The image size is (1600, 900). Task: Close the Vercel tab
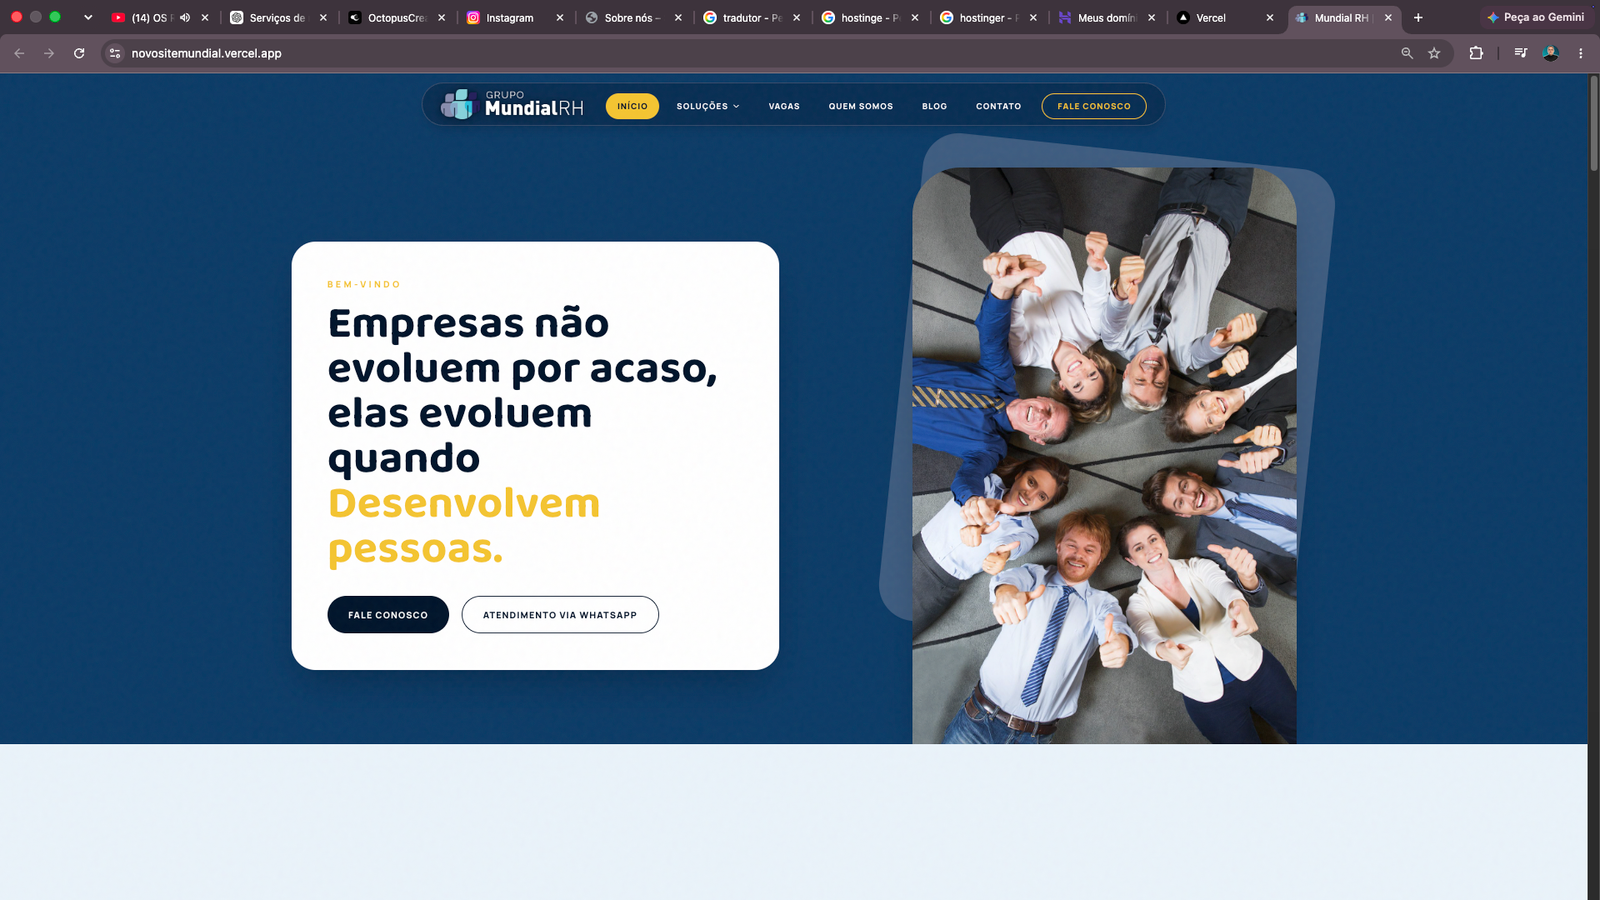[x=1270, y=18]
